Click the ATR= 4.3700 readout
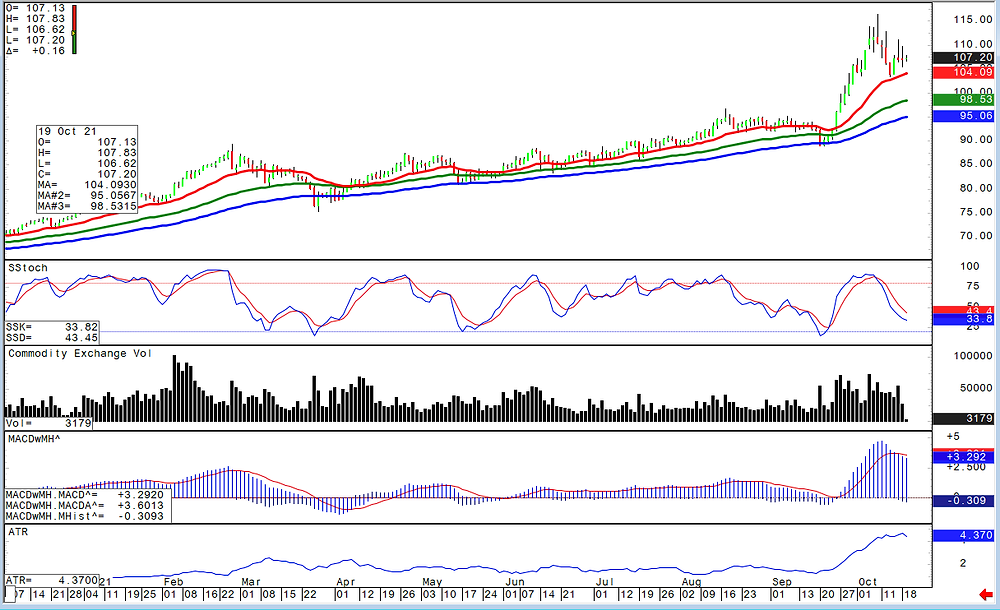 [x=52, y=581]
